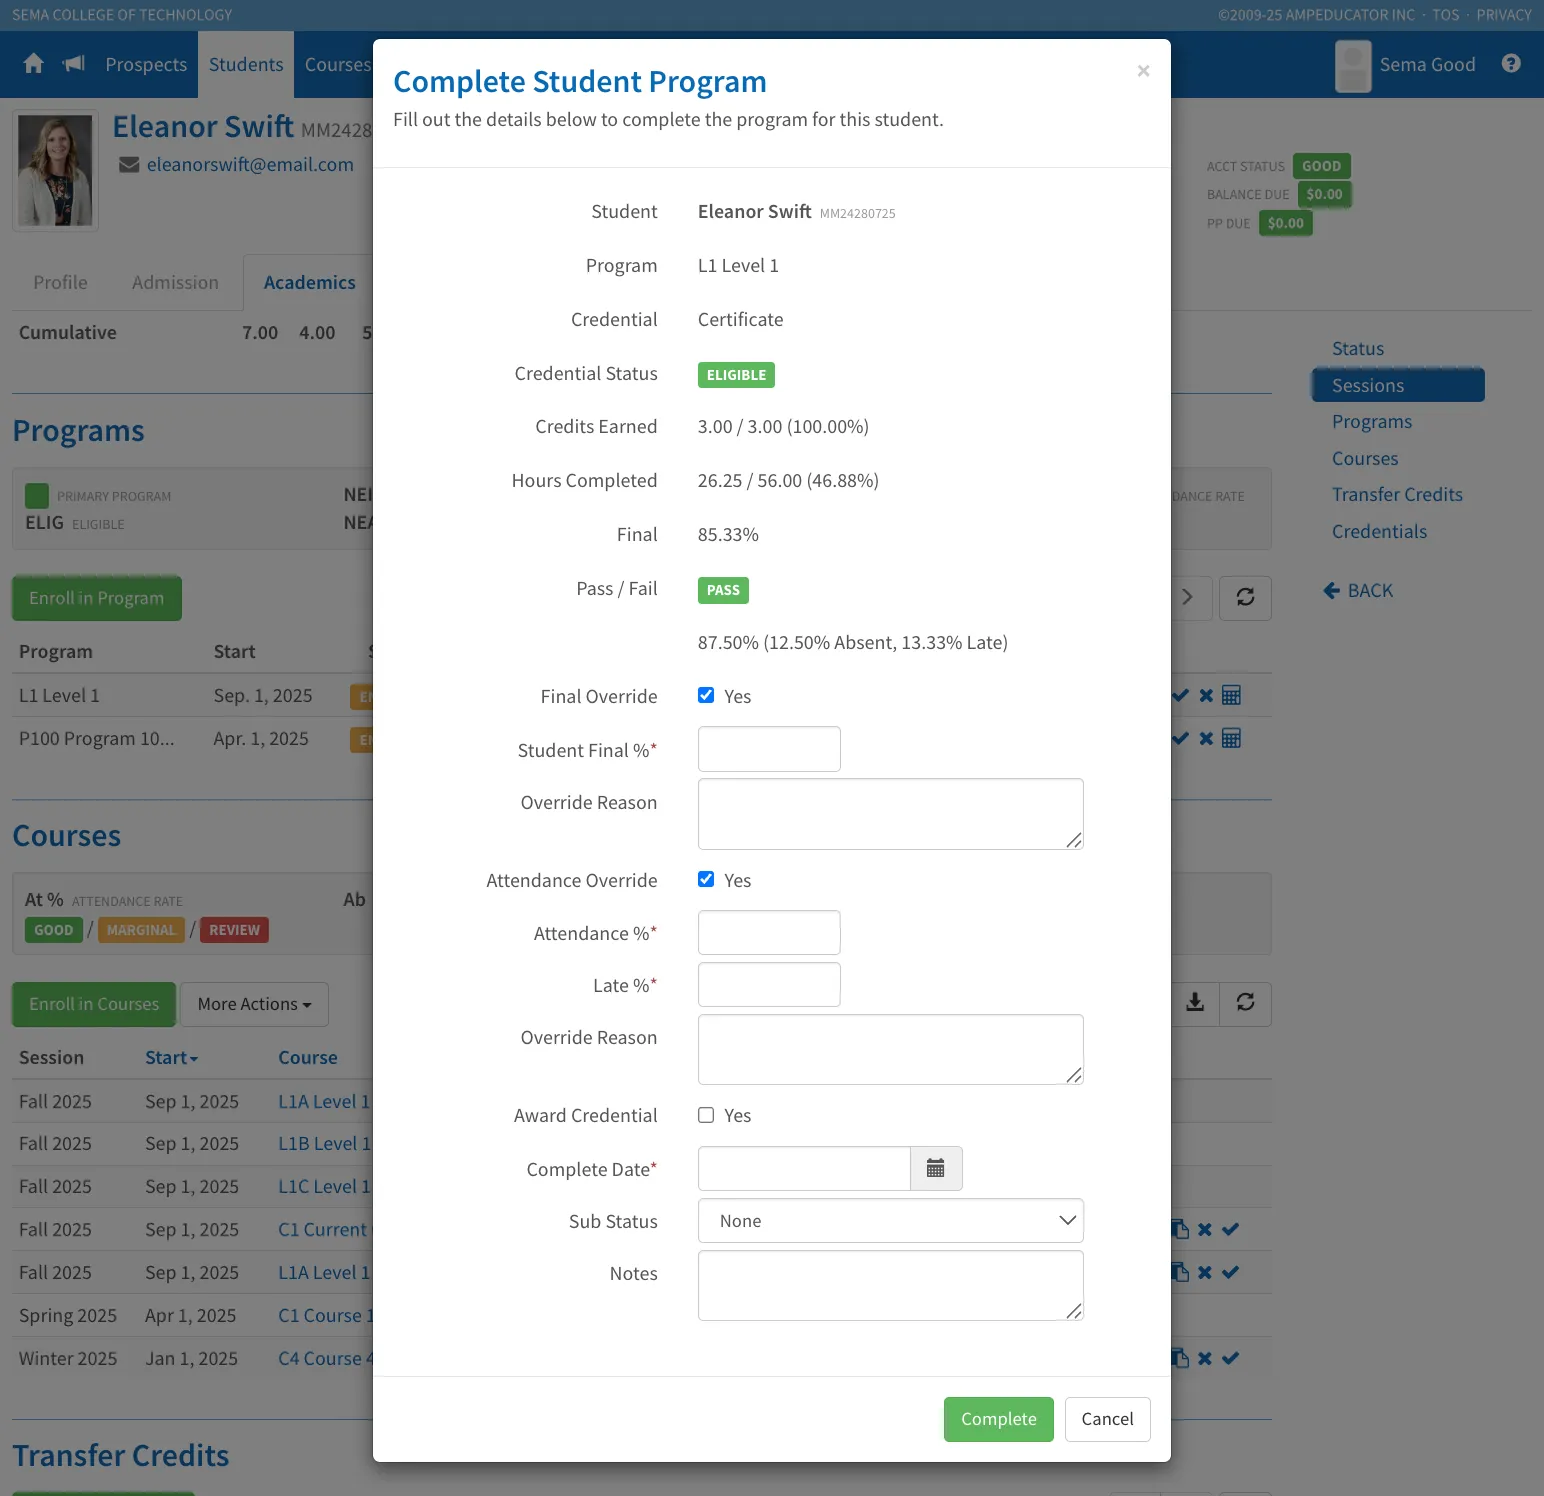Select Credentials in the side navigation
The width and height of the screenshot is (1544, 1496).
1379,532
